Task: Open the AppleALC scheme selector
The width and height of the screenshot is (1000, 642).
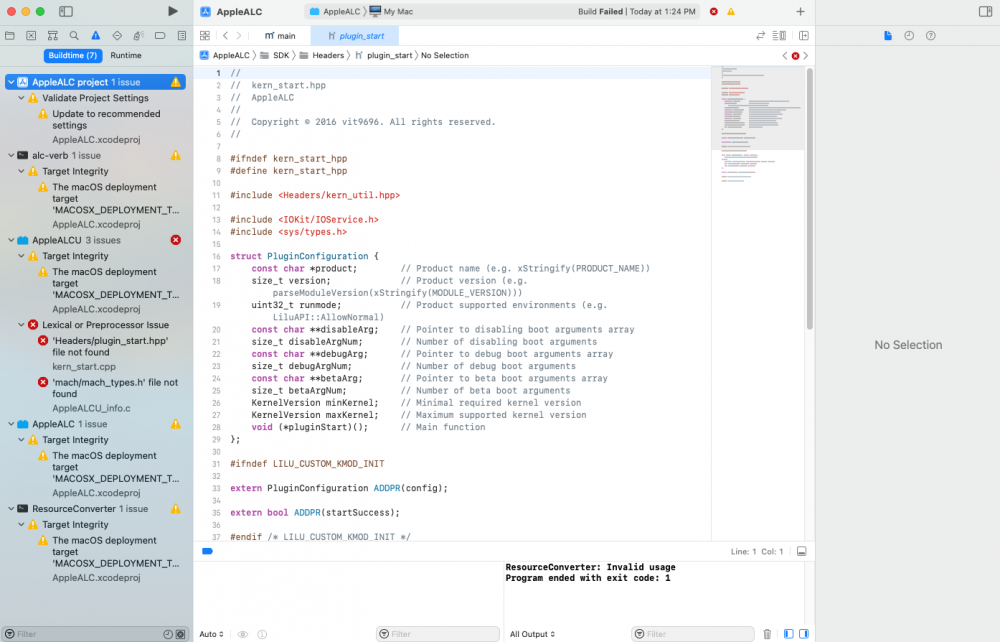Action: click(x=335, y=11)
